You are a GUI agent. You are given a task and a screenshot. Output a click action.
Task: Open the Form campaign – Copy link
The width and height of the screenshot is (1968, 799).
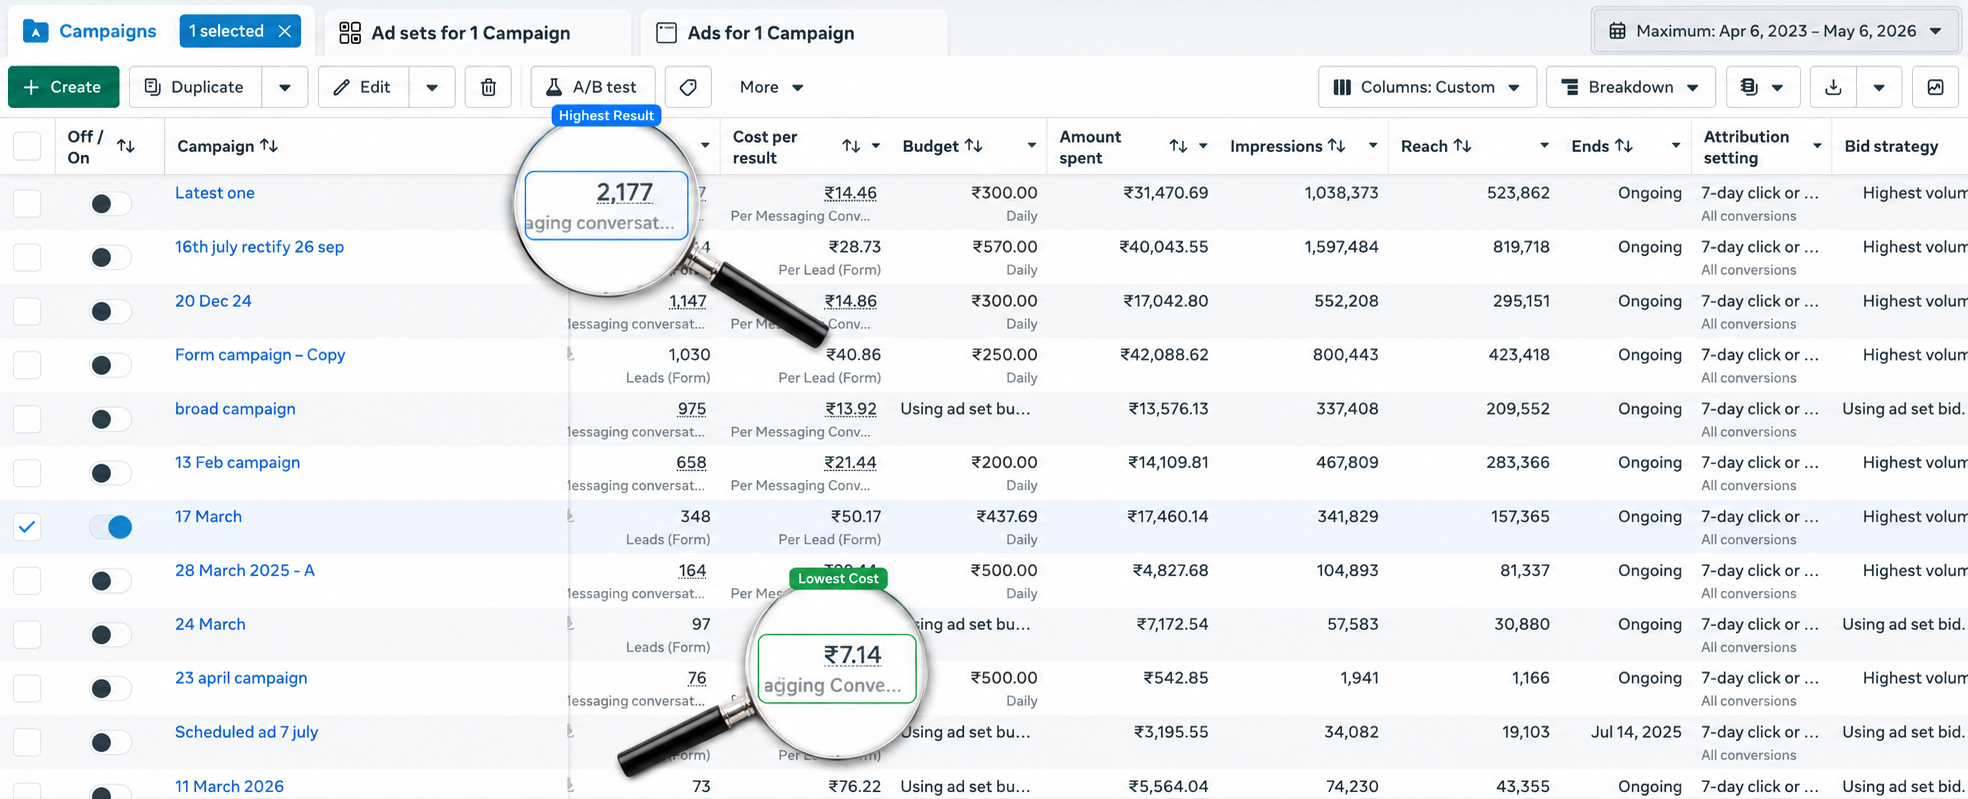point(260,355)
